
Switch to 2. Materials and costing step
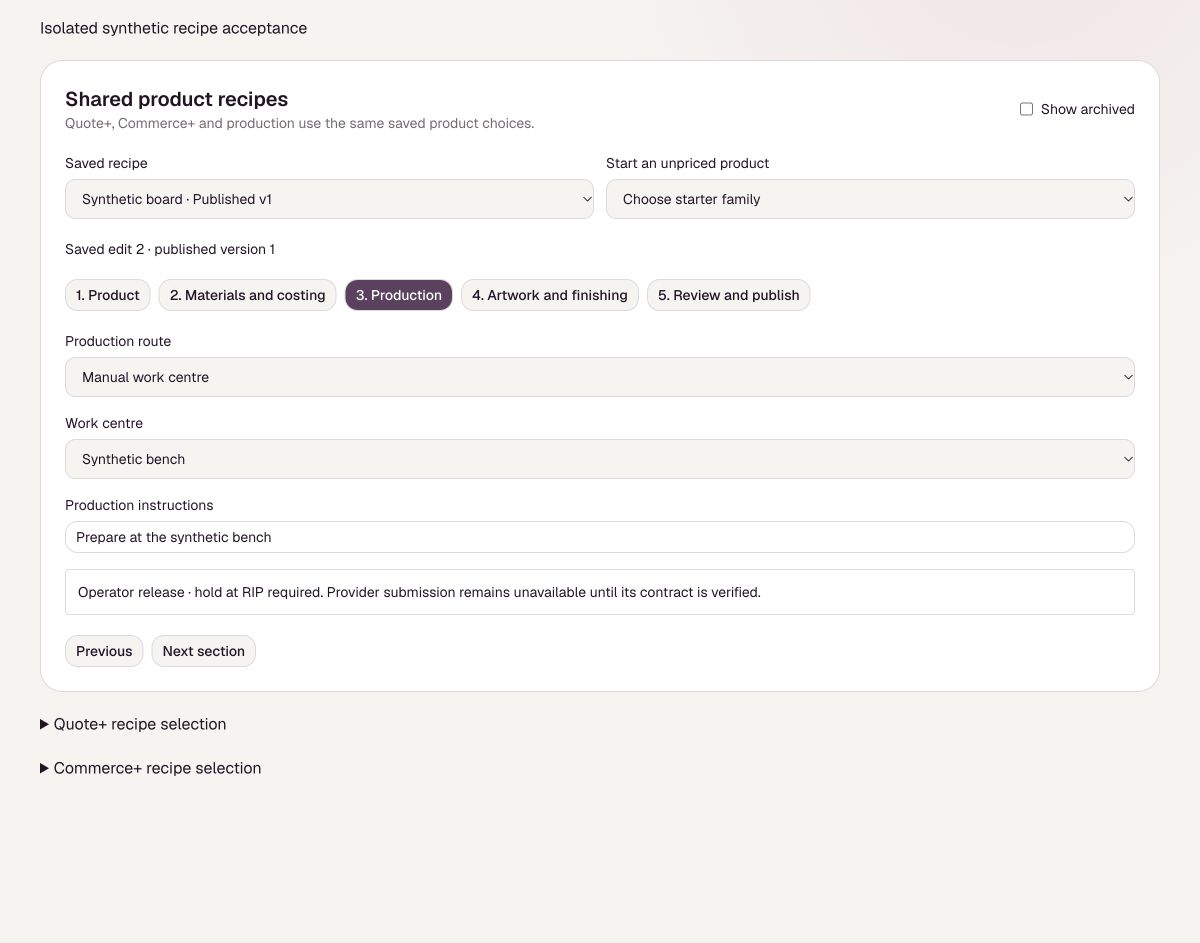tap(247, 295)
